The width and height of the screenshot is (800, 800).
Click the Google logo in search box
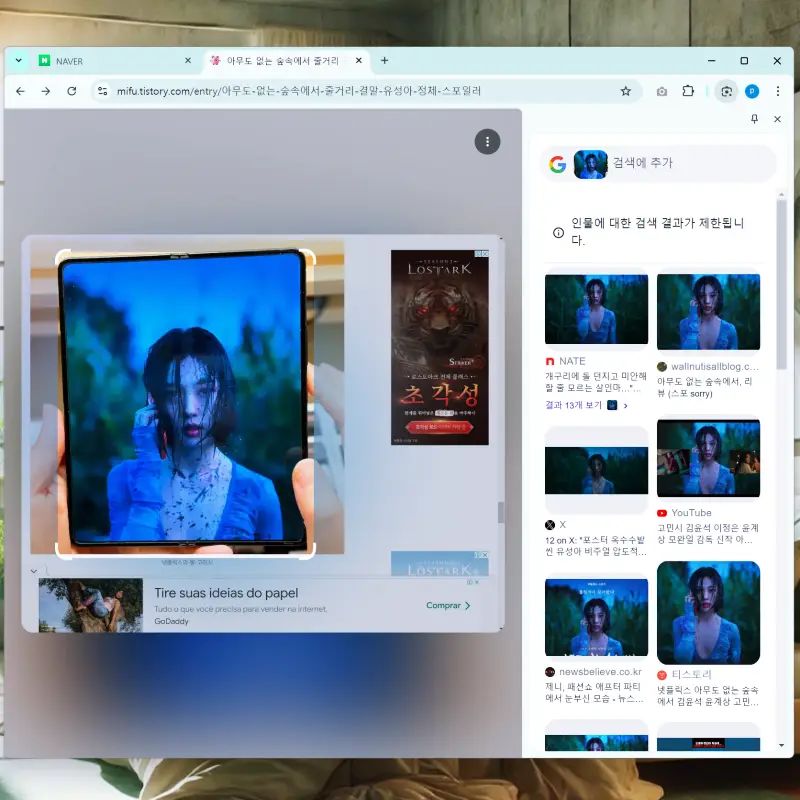[x=557, y=164]
